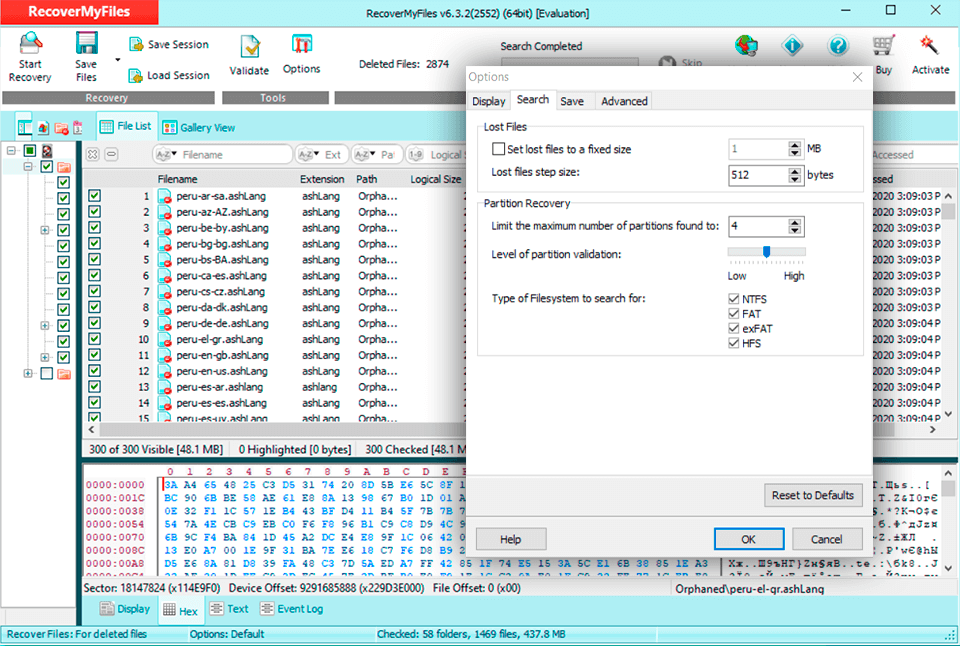Open the A-Z sort dropdown in the Ext filter
Screen dimensions: 960x646
(309, 155)
